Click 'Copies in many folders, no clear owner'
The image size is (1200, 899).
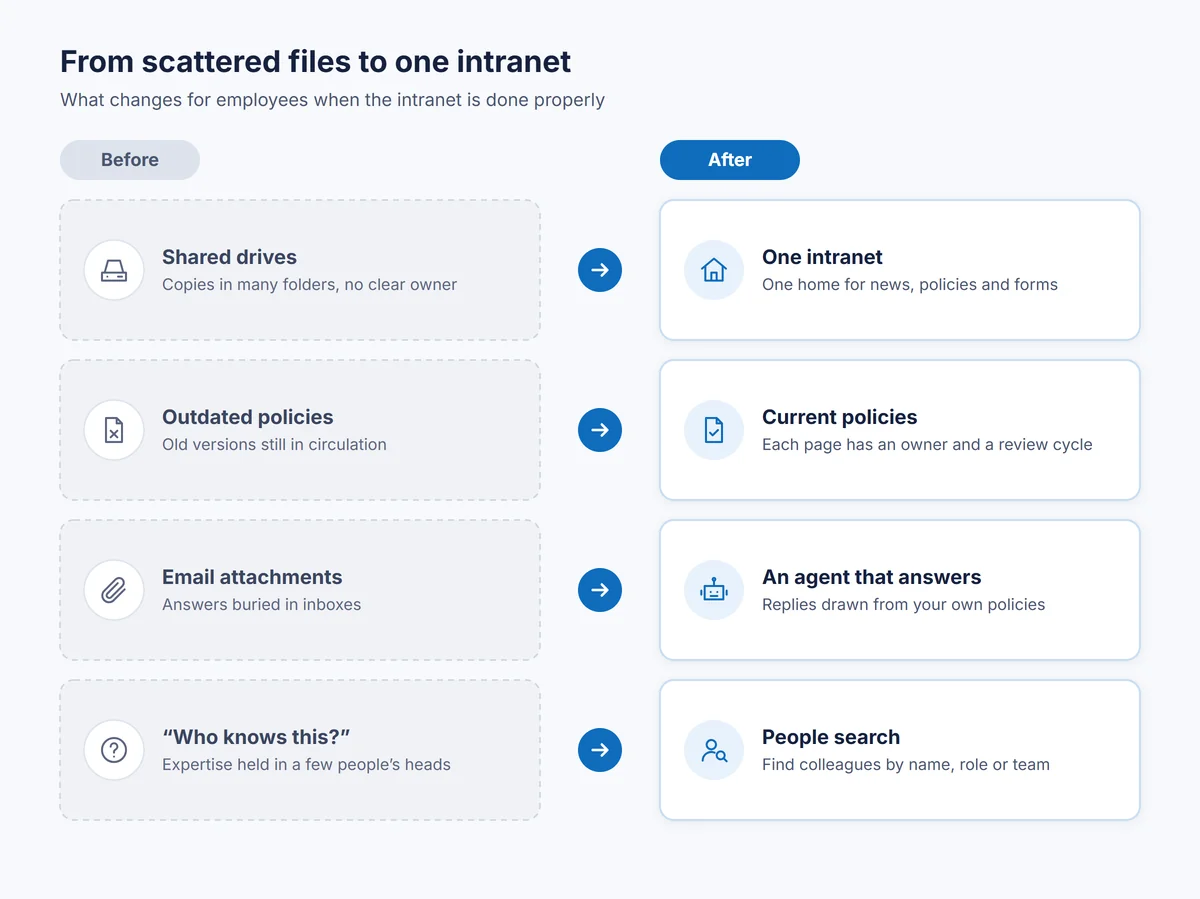click(309, 285)
